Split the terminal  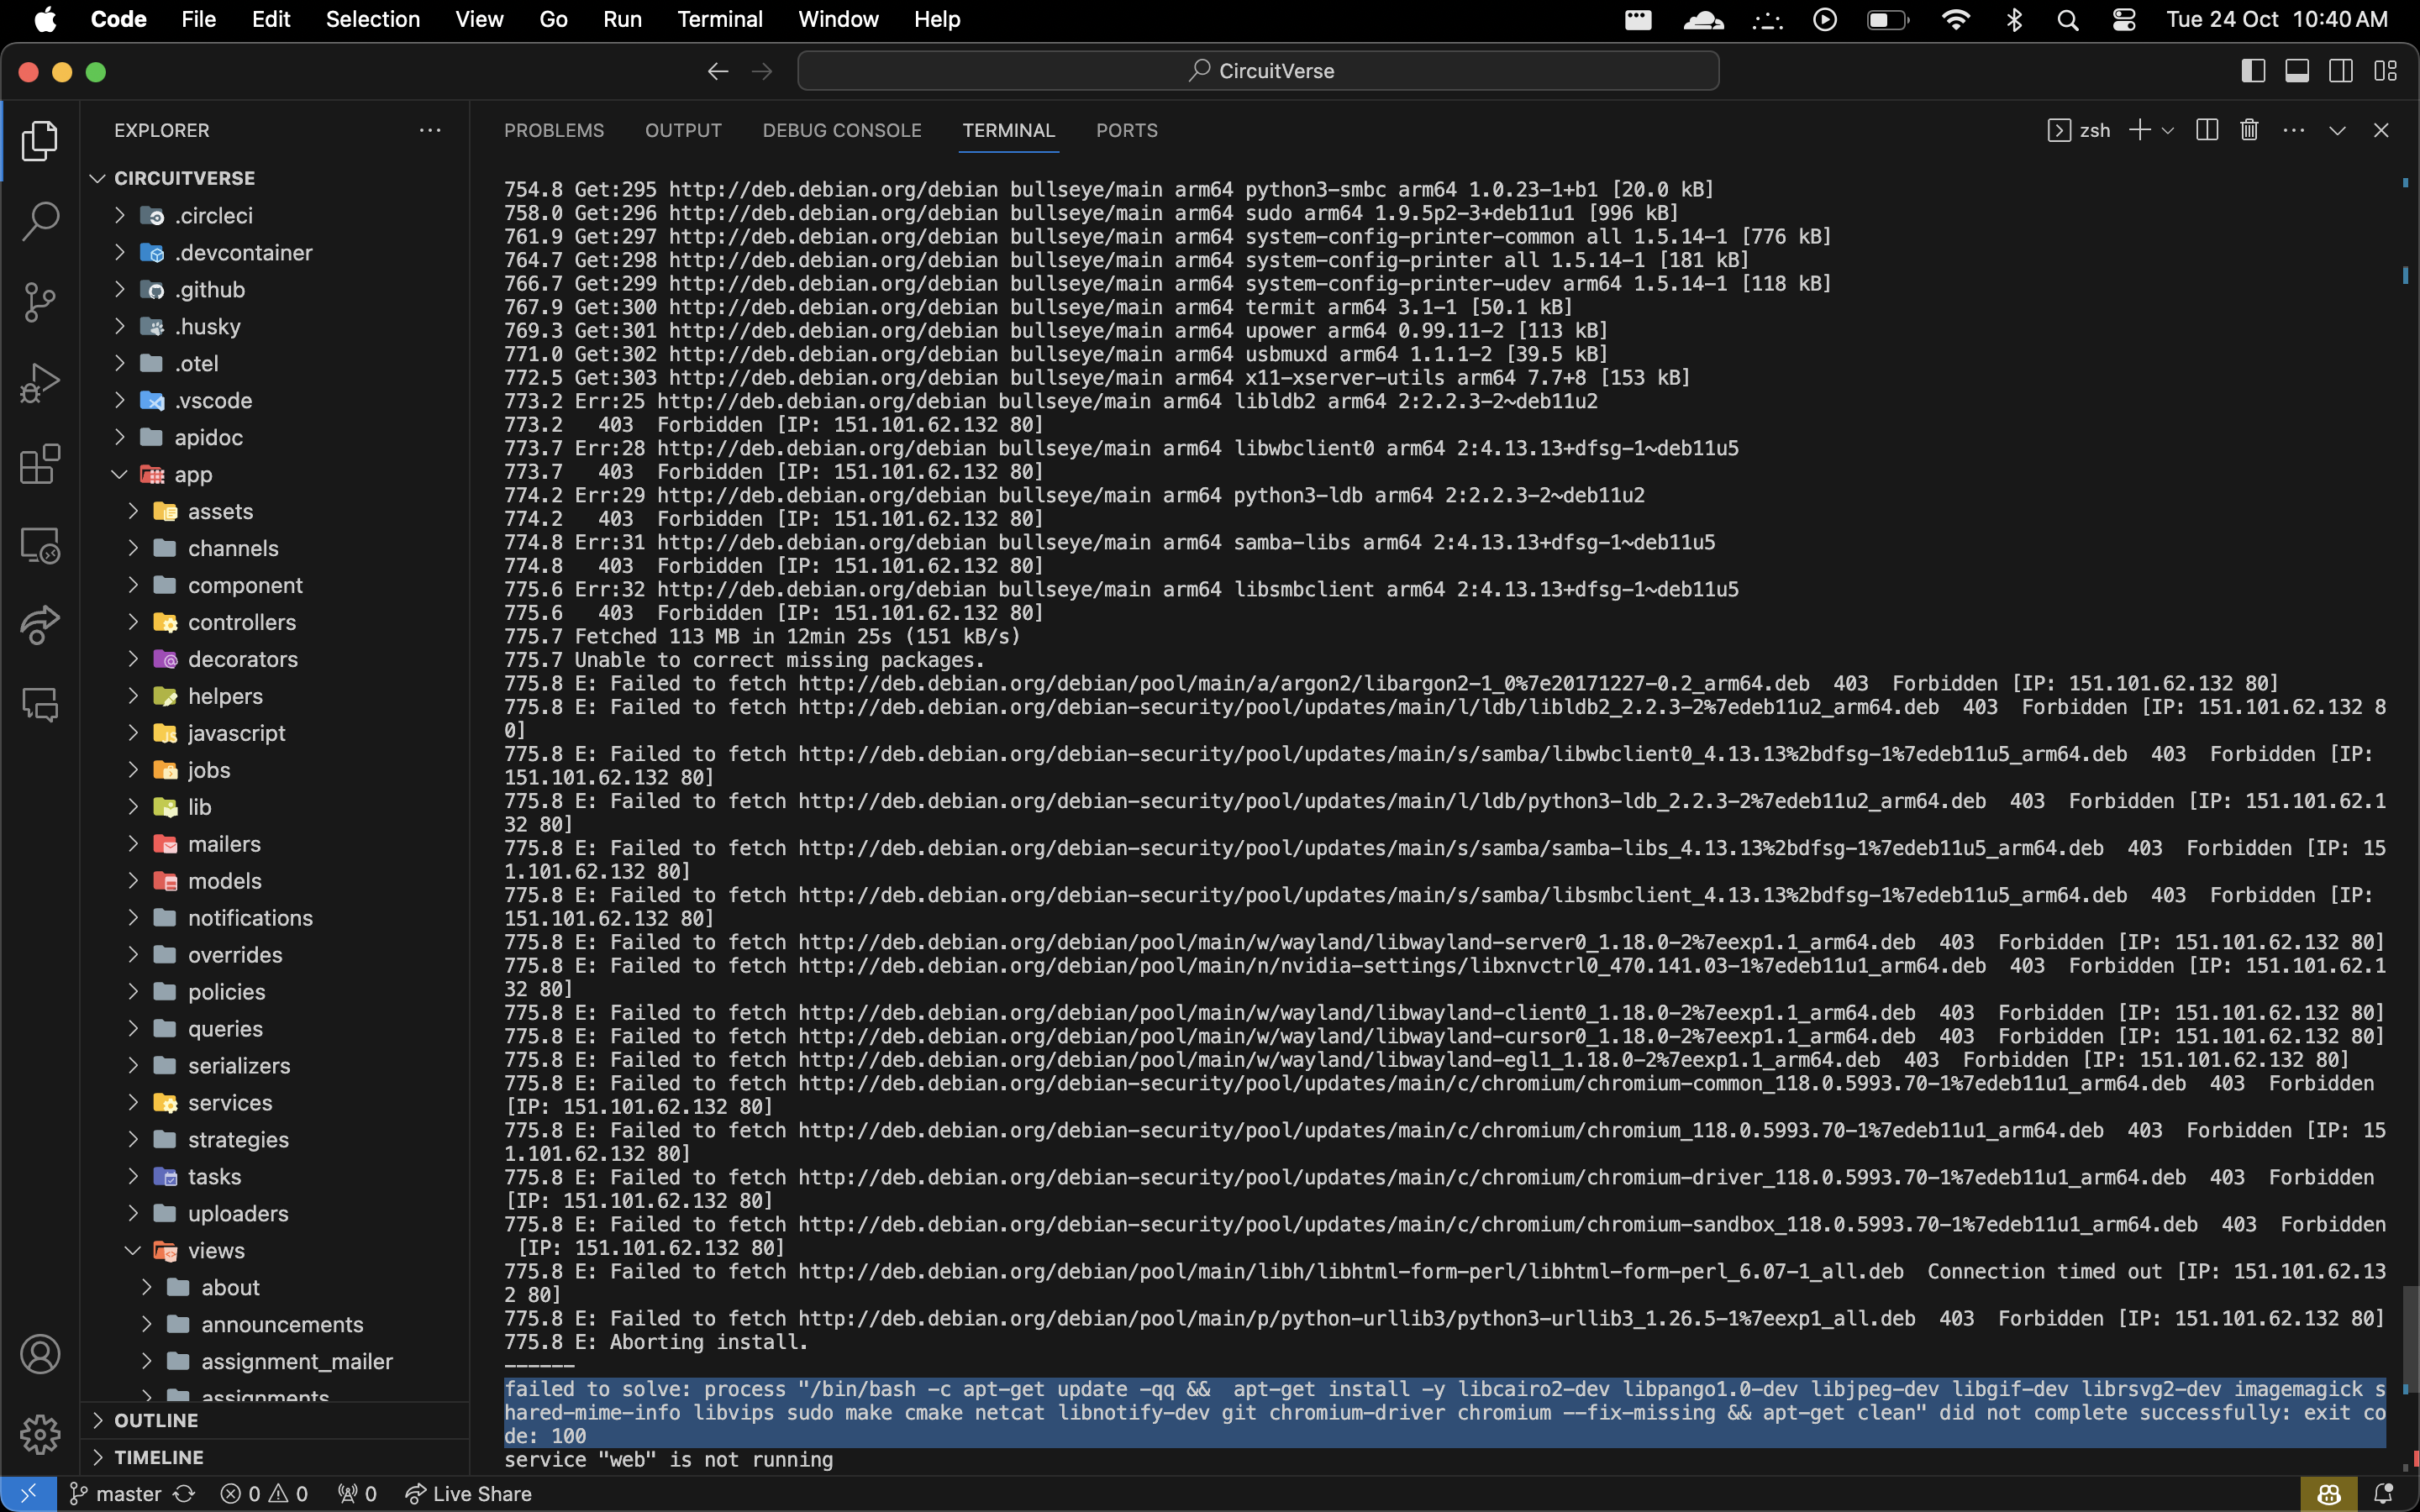(2205, 130)
